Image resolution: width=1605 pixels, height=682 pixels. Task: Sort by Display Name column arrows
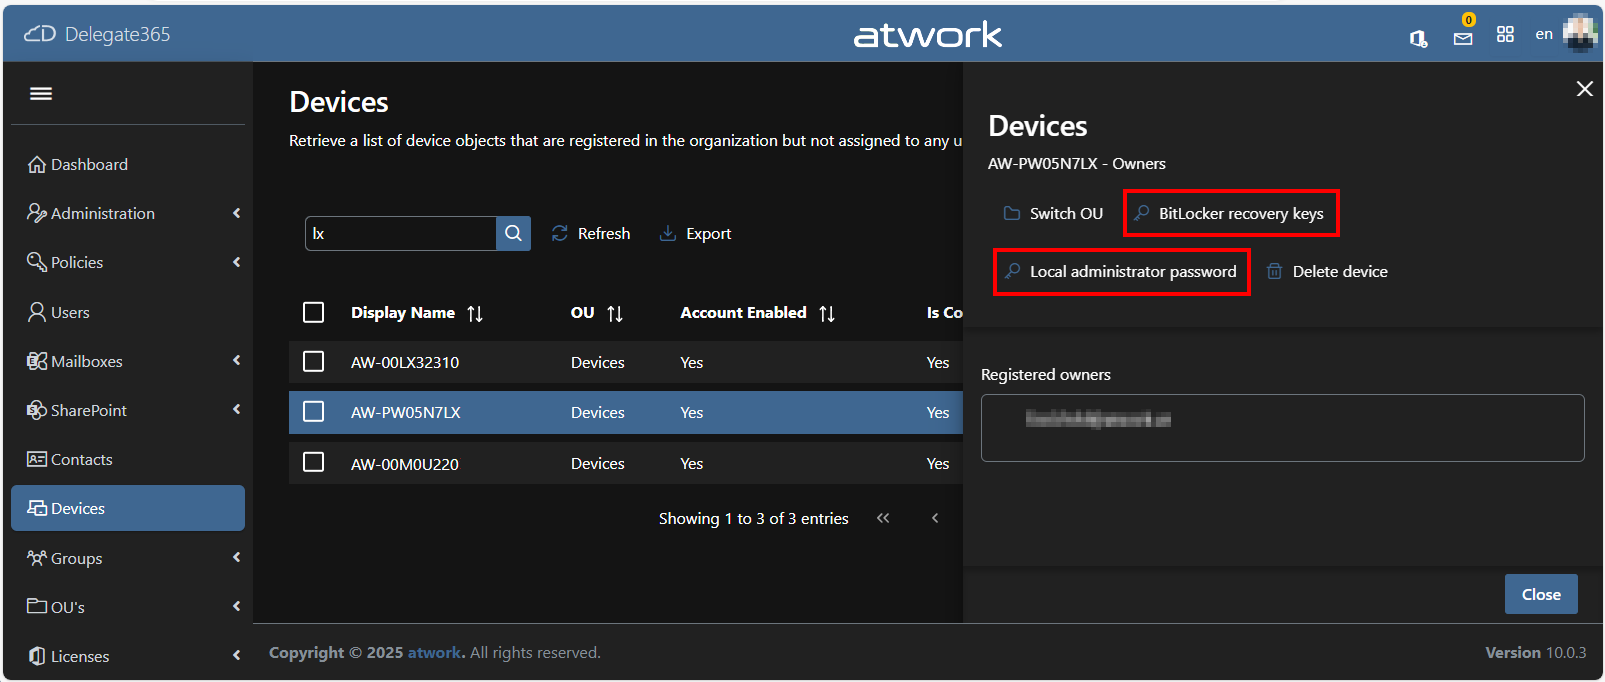(475, 314)
